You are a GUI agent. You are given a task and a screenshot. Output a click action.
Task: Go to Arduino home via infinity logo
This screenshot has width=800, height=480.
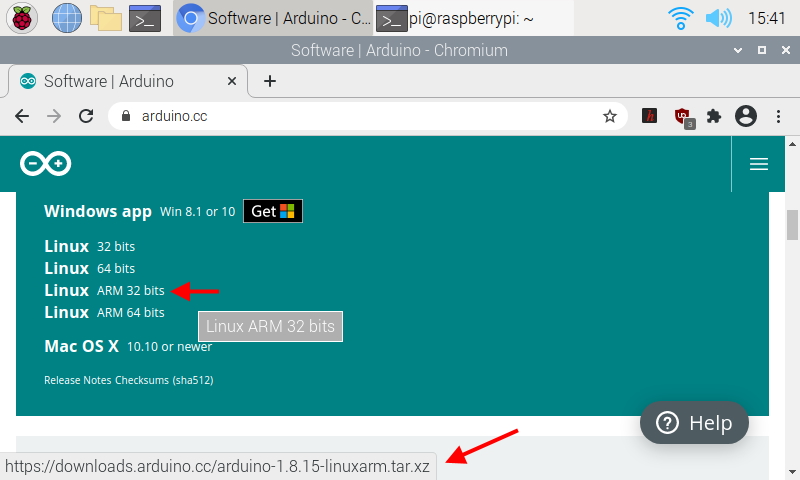click(x=45, y=164)
